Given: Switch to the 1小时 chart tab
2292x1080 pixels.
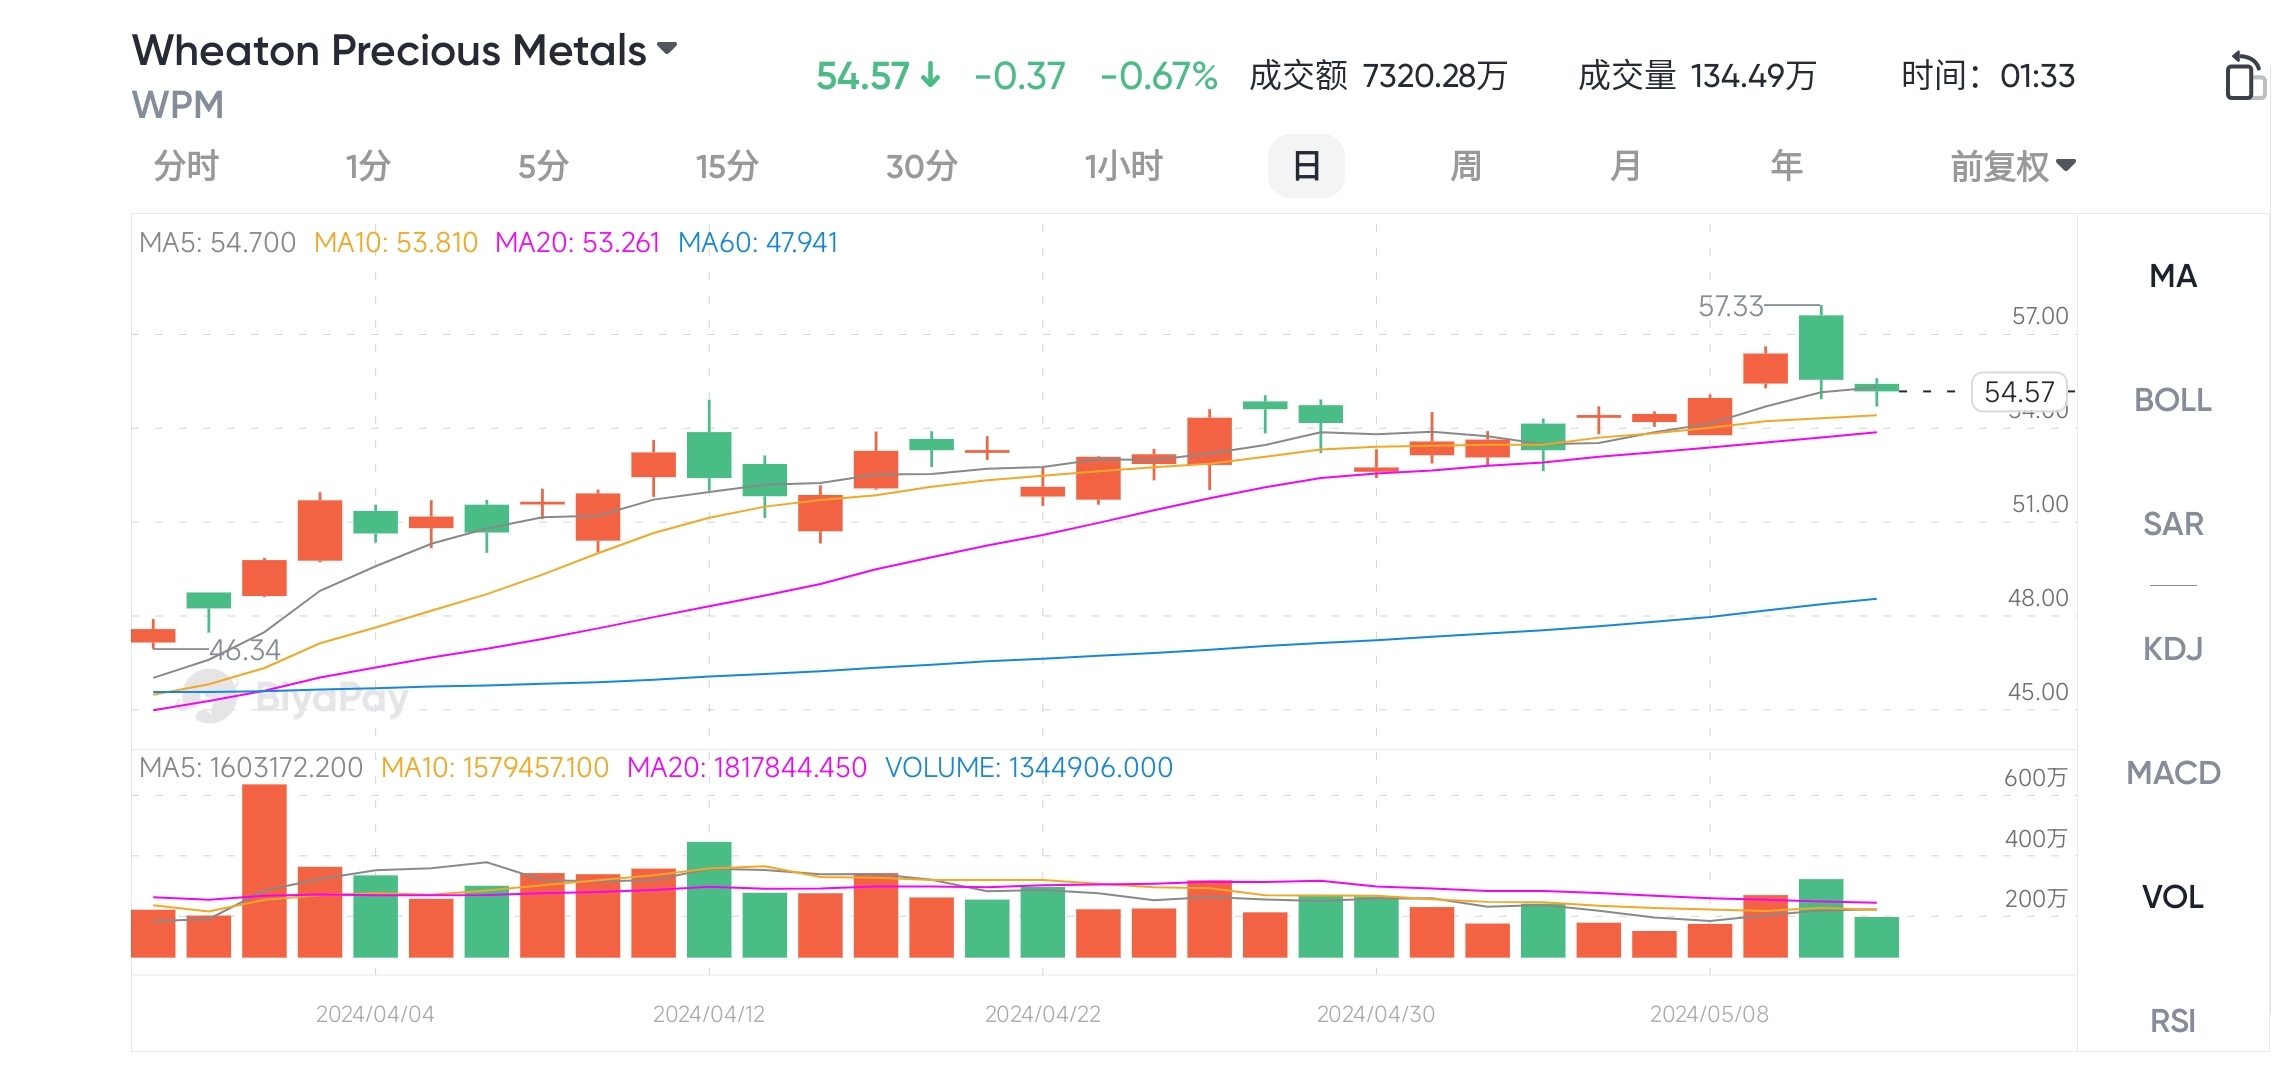Looking at the screenshot, I should pyautogui.click(x=1124, y=166).
